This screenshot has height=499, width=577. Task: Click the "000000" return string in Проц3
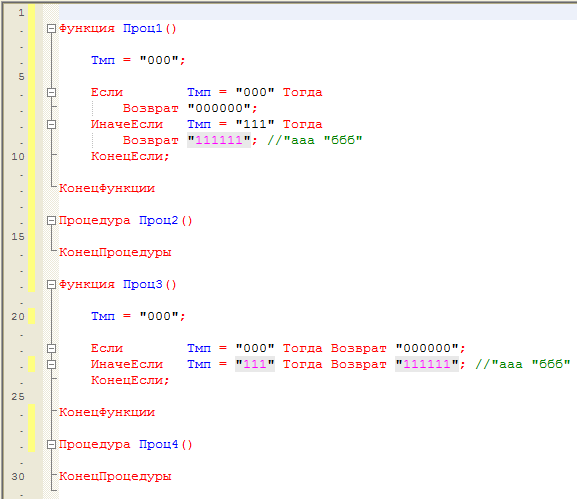click(427, 348)
